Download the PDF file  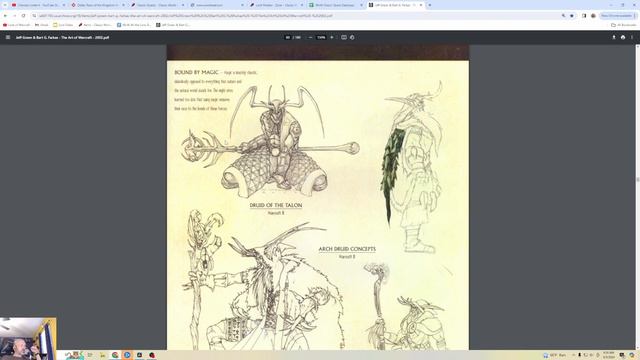tap(613, 37)
